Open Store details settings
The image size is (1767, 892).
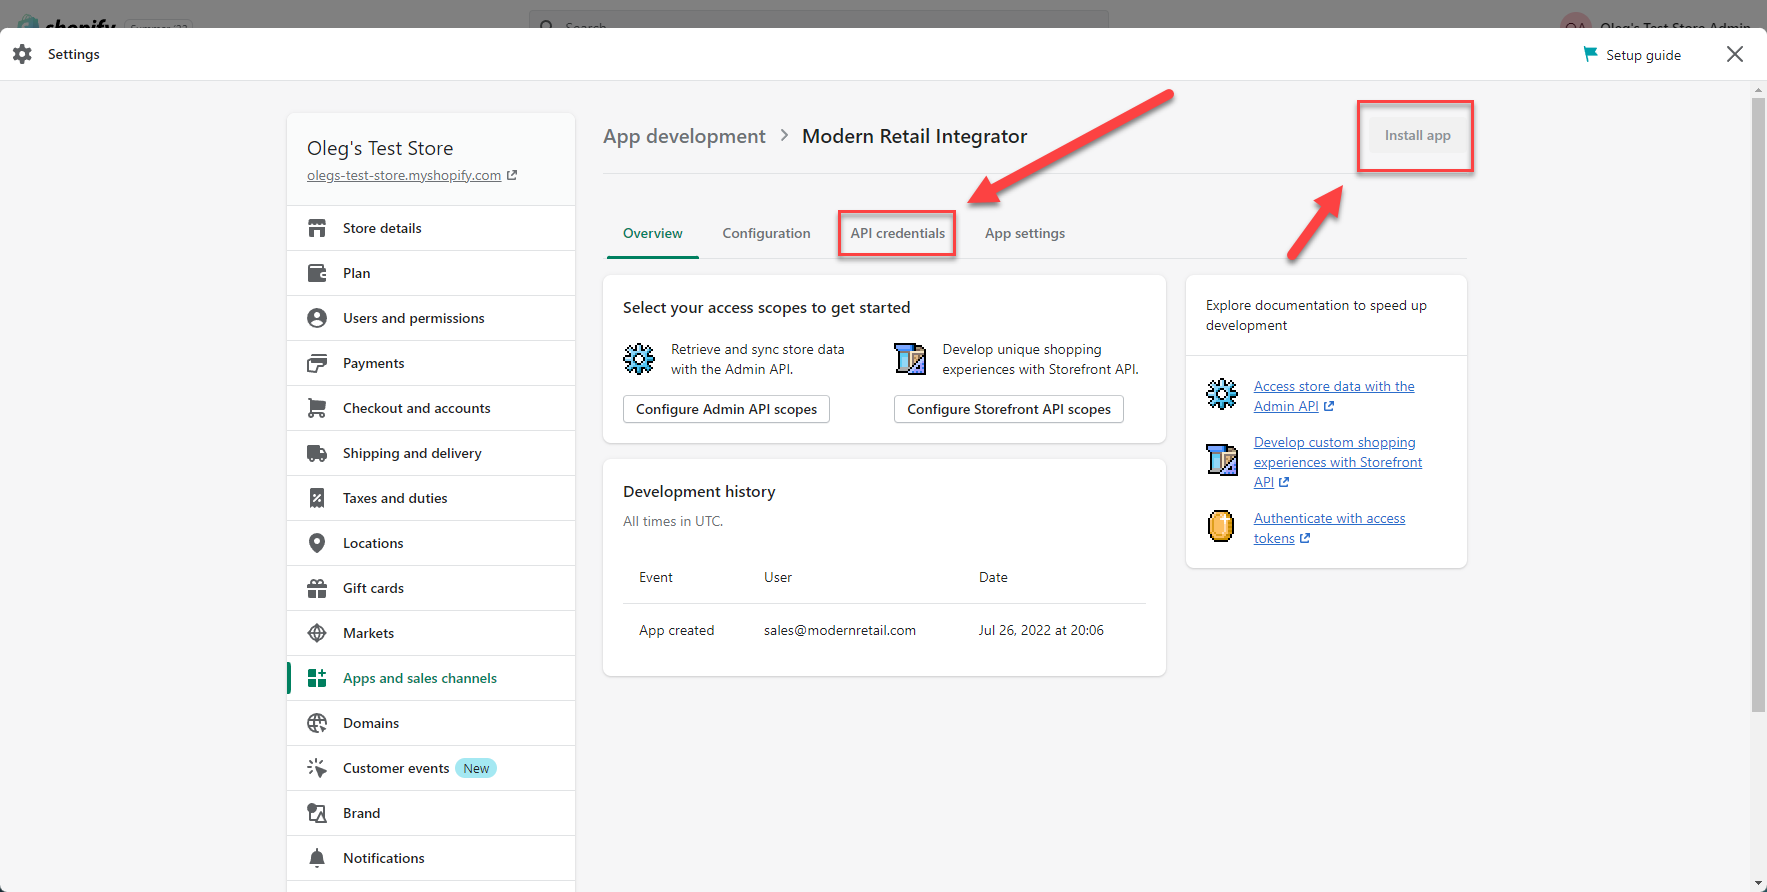(431, 228)
